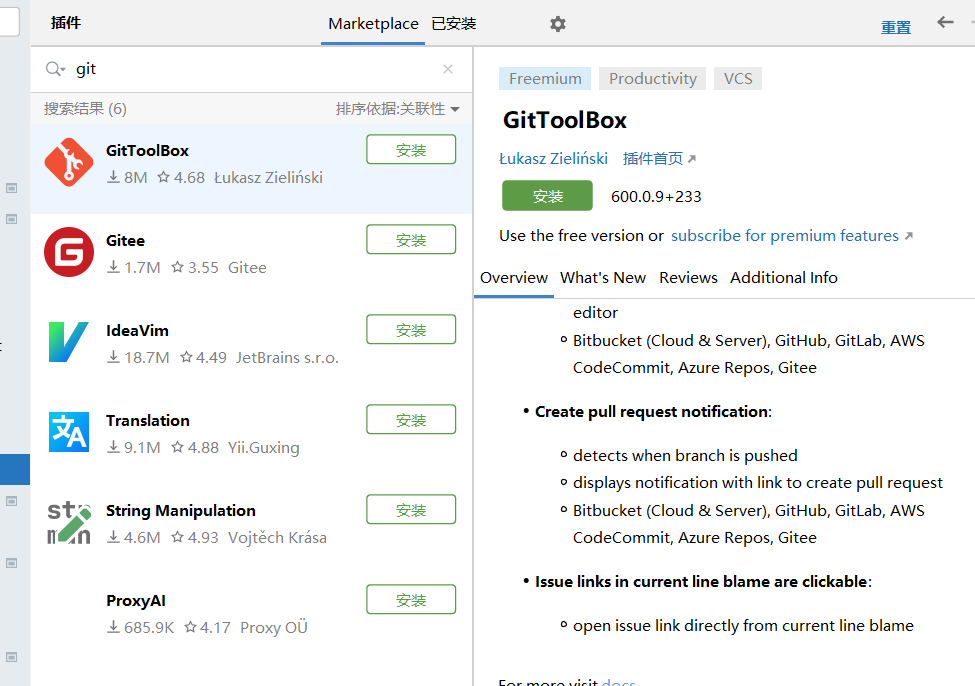
Task: Select the IdeaVim plugin title
Action: (x=137, y=330)
